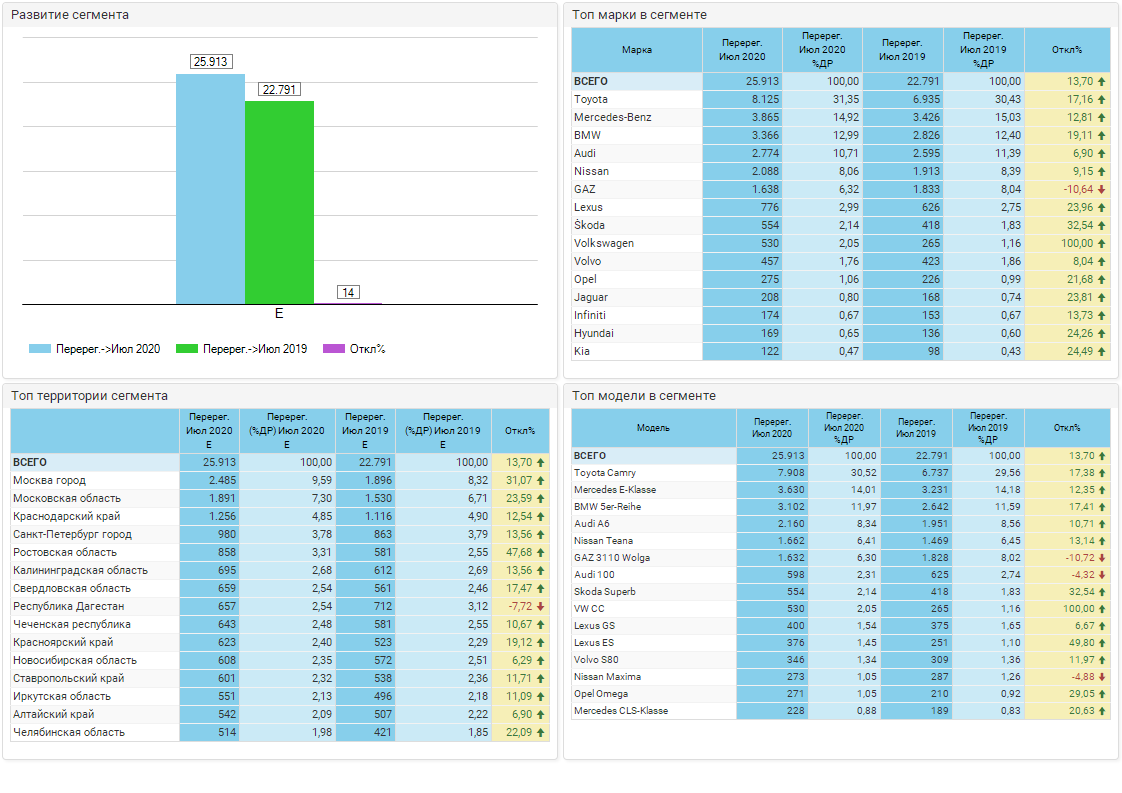Click the red down arrow for GAZ 3110 Wolga
The width and height of the screenshot is (1122, 793).
pos(1101,558)
